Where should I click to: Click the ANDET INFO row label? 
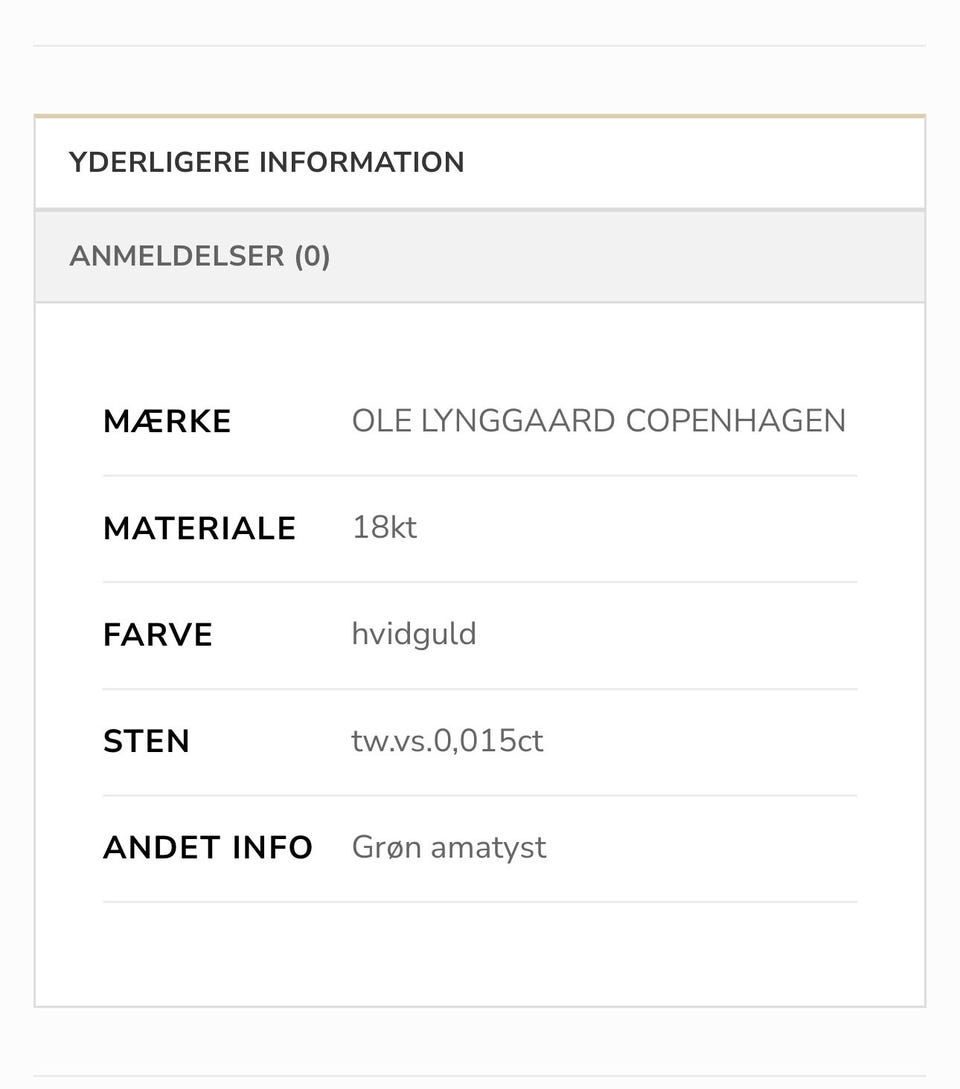tap(208, 846)
